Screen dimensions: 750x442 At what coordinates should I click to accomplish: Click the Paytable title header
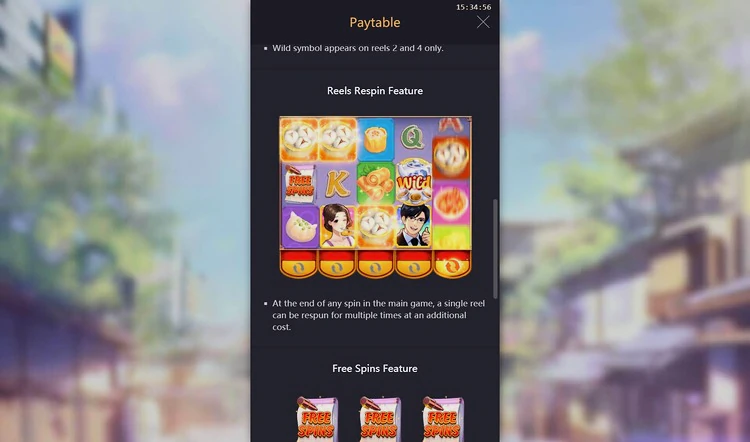[375, 22]
